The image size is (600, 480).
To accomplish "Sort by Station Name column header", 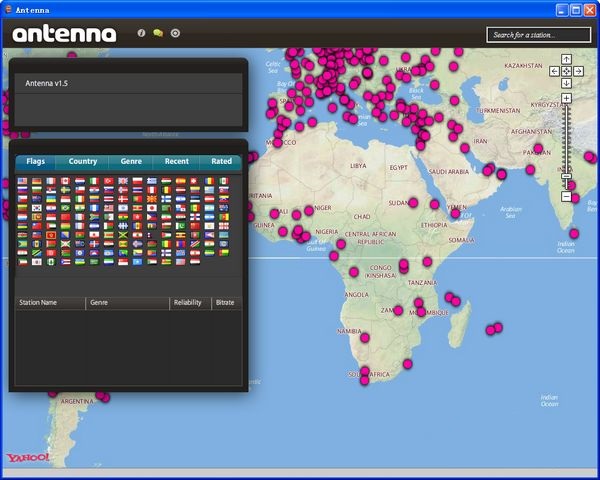I will point(38,302).
